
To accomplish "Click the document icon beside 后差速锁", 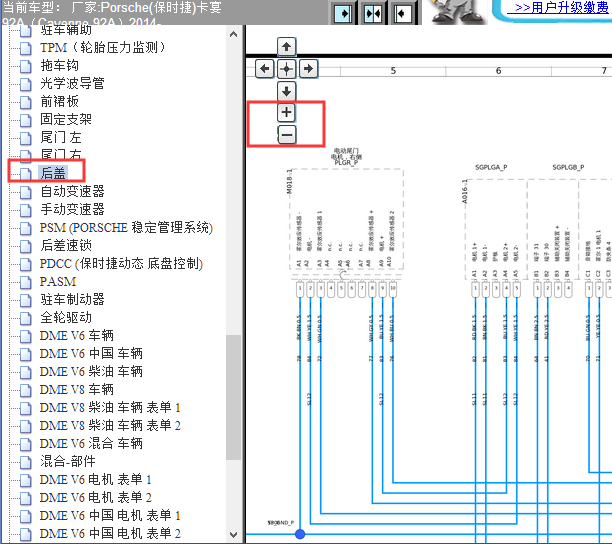I will coord(26,246).
